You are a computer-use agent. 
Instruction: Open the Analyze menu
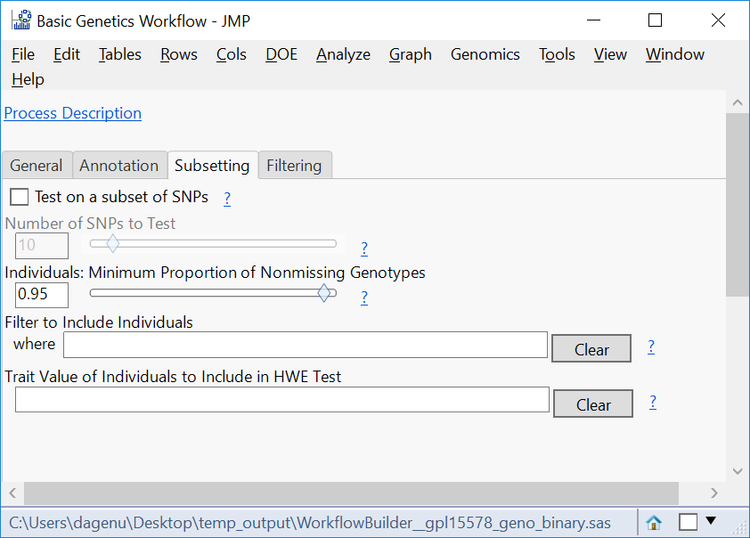pos(343,54)
